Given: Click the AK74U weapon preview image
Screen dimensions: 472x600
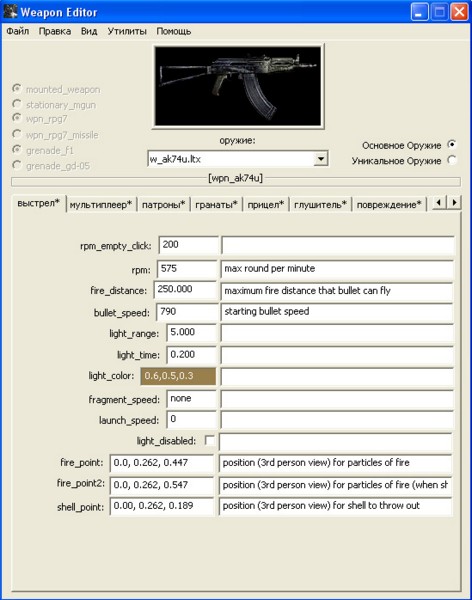Looking at the screenshot, I should tap(238, 86).
